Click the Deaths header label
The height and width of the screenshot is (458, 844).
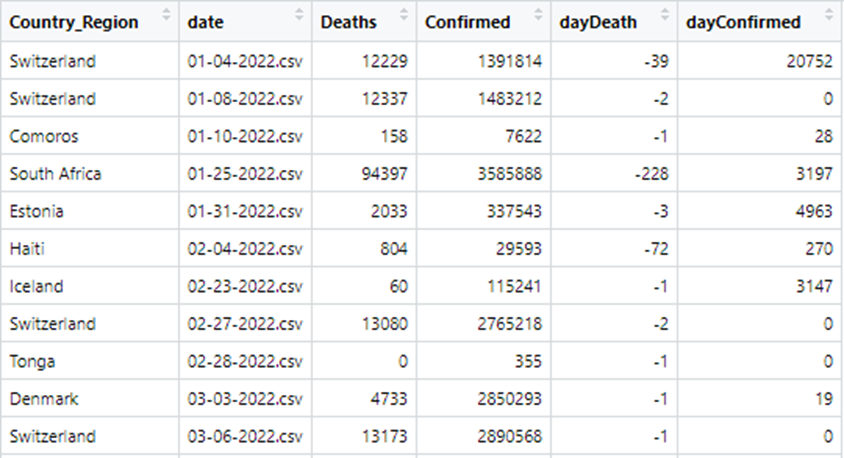[348, 22]
